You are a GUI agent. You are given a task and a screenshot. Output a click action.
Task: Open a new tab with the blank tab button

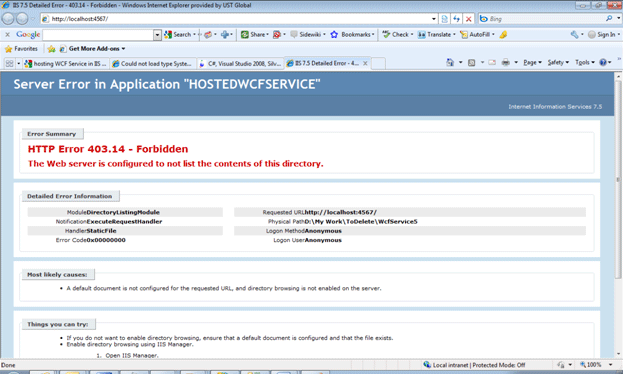[378, 64]
